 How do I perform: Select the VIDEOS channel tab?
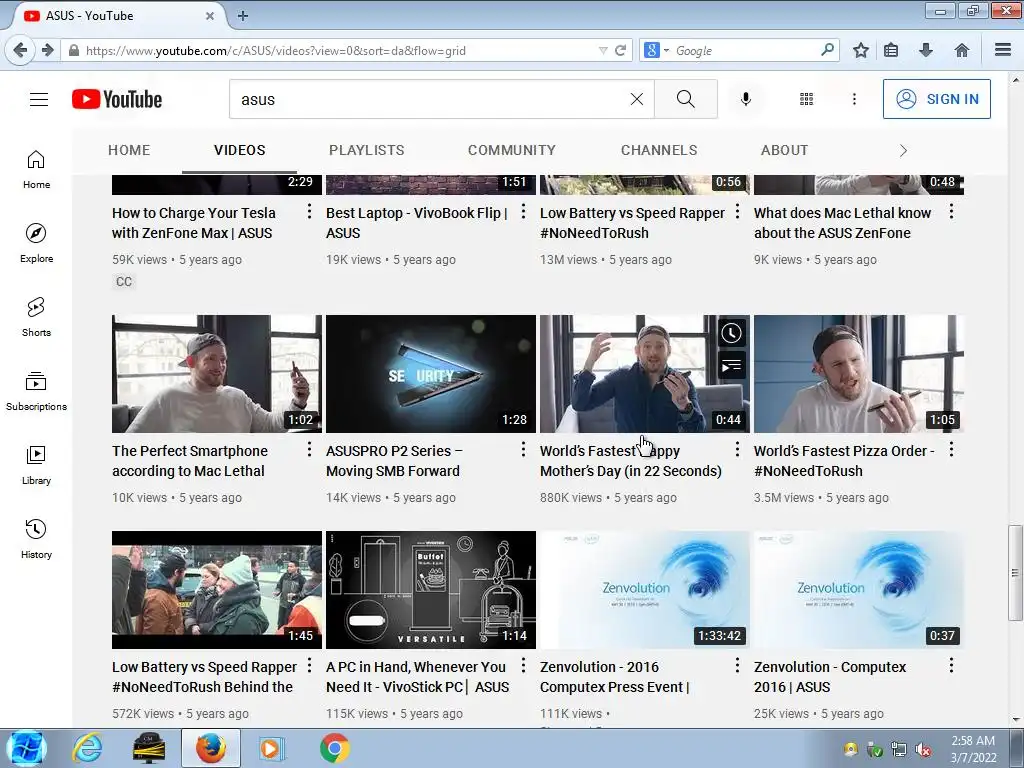(240, 150)
